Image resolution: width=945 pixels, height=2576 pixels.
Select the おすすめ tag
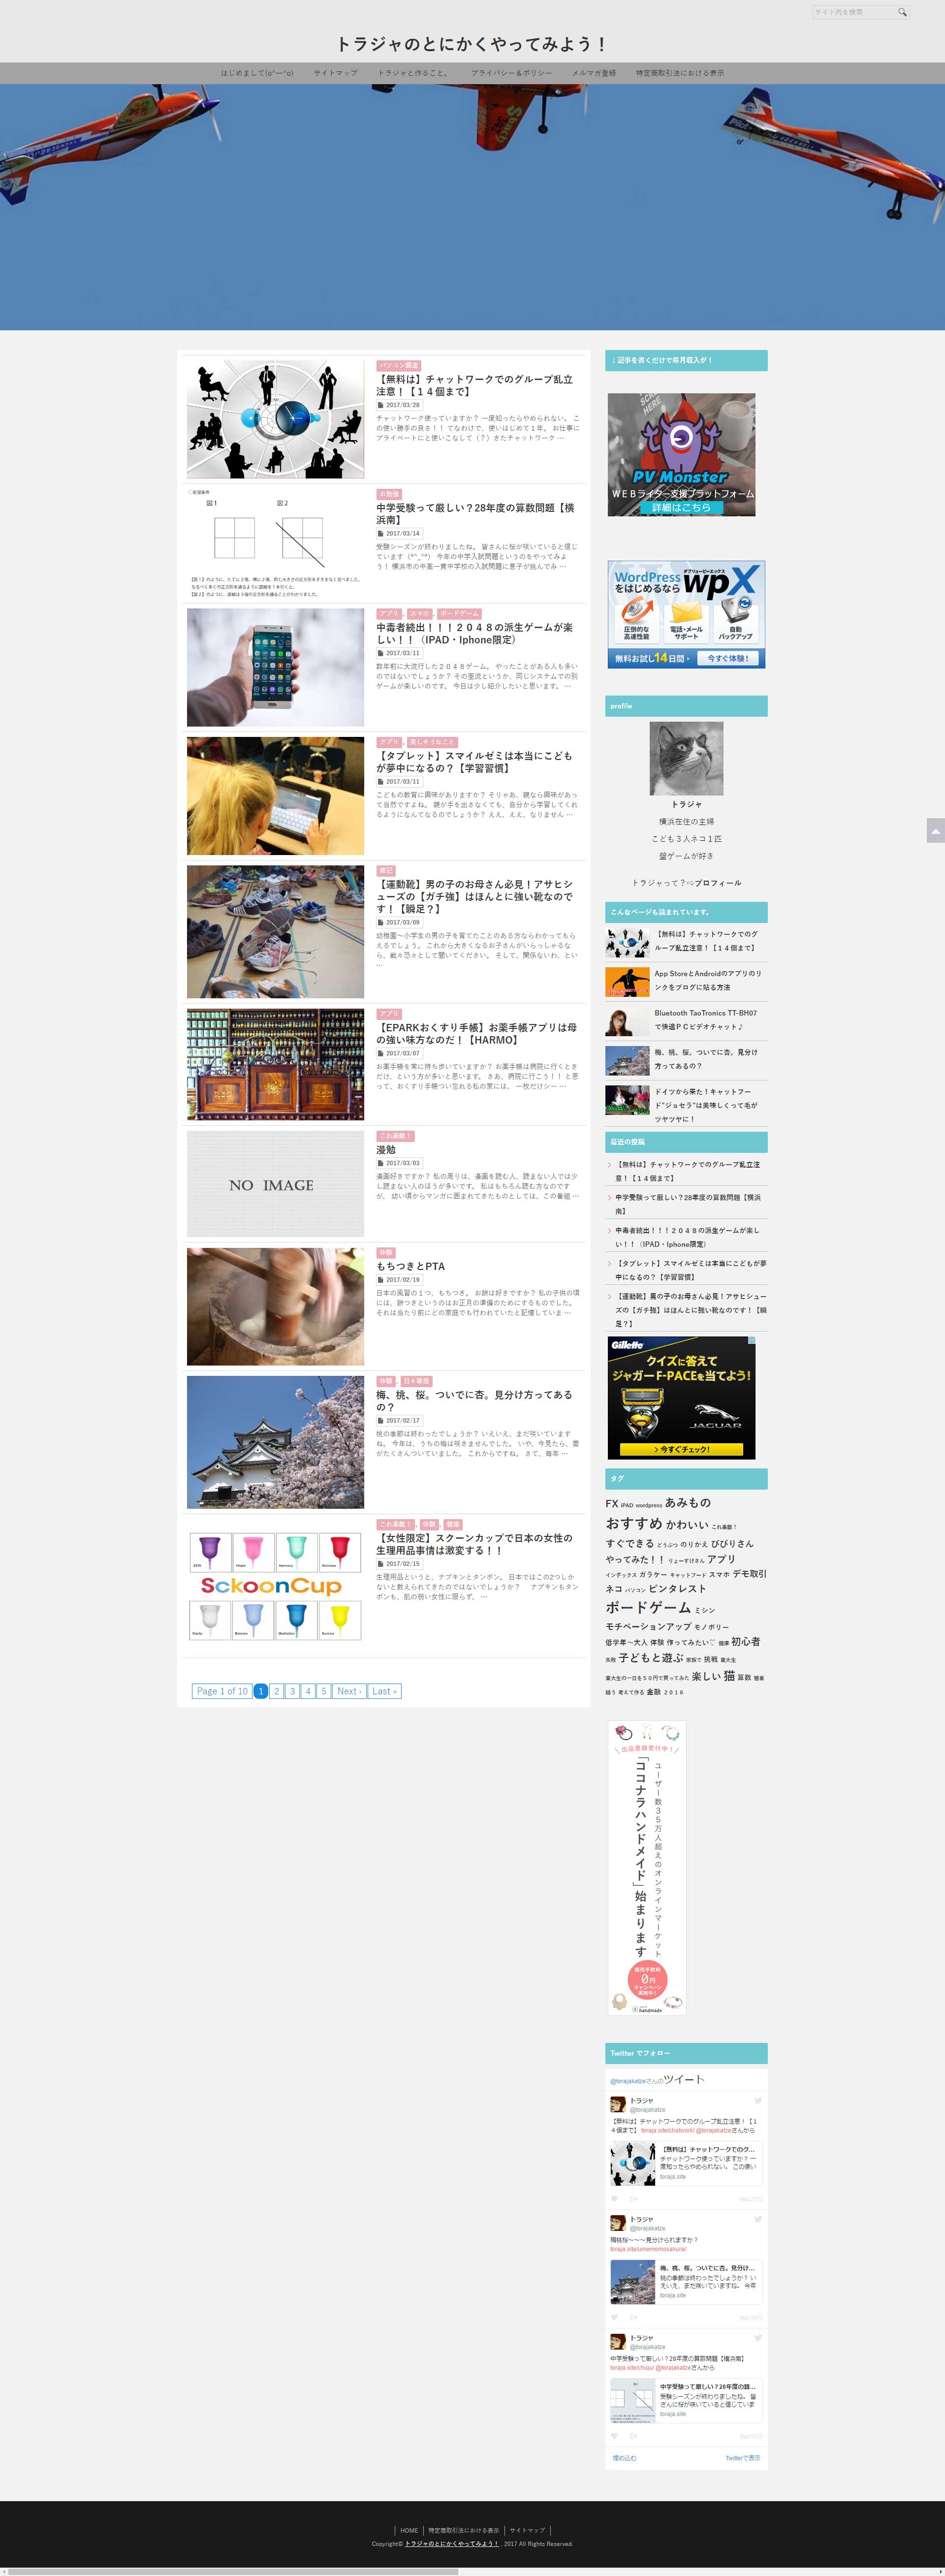[634, 1523]
